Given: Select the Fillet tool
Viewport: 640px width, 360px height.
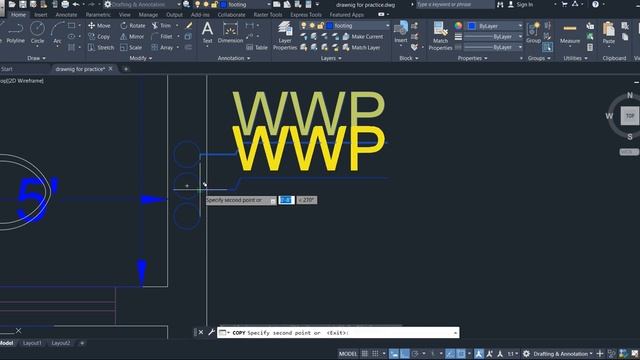Looking at the screenshot, I should tap(162, 36).
